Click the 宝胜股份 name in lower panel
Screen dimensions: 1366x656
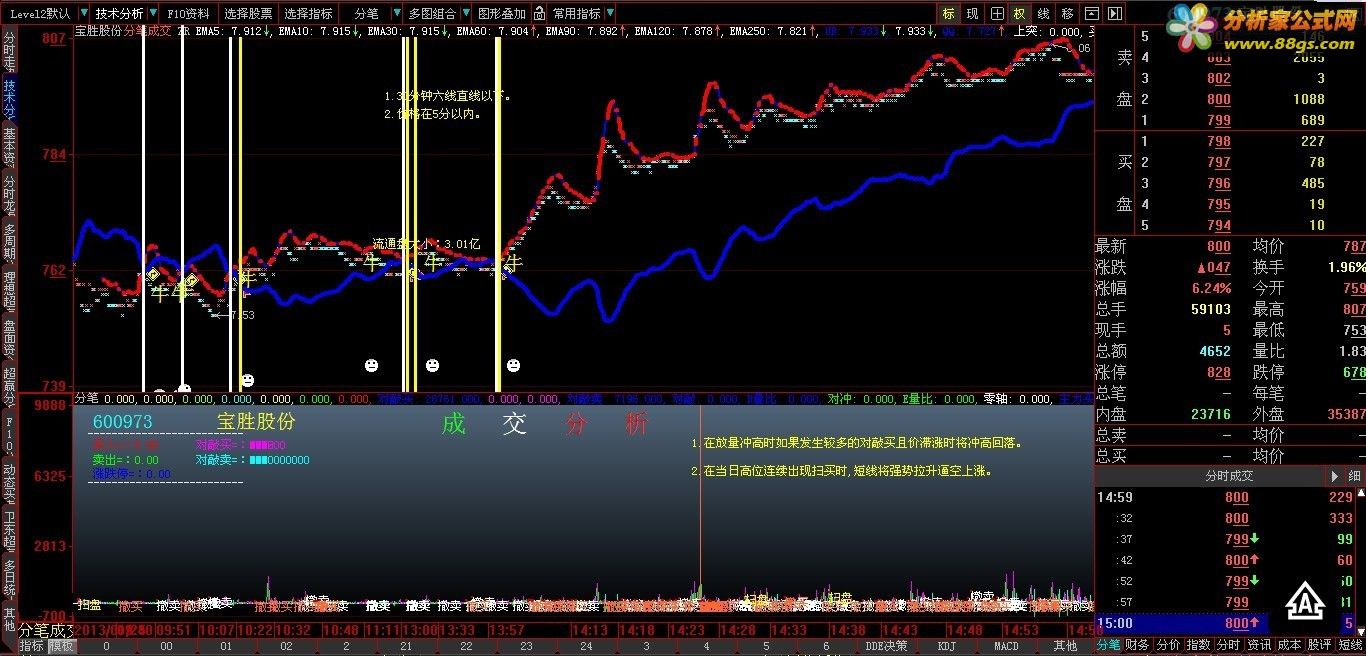point(257,422)
